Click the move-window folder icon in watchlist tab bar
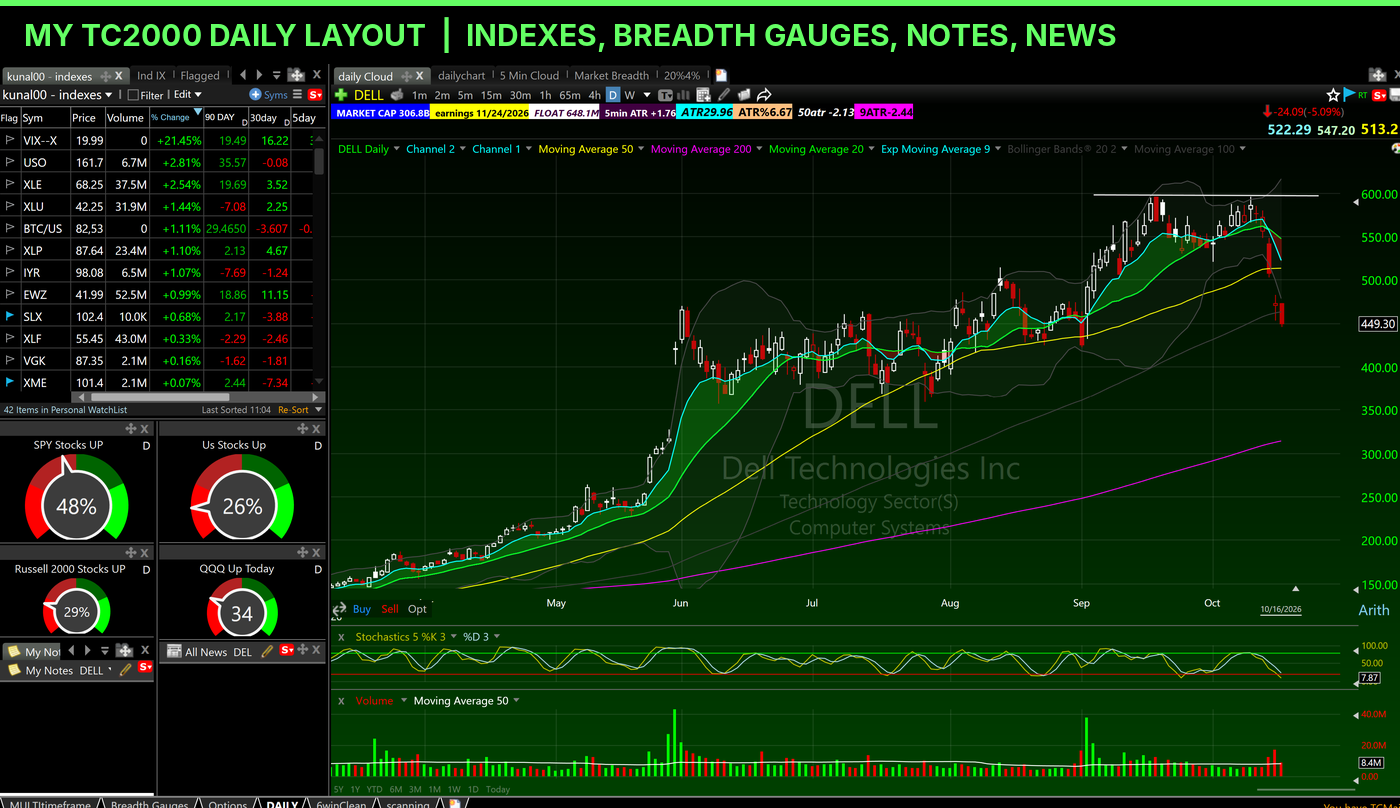 tap(297, 75)
